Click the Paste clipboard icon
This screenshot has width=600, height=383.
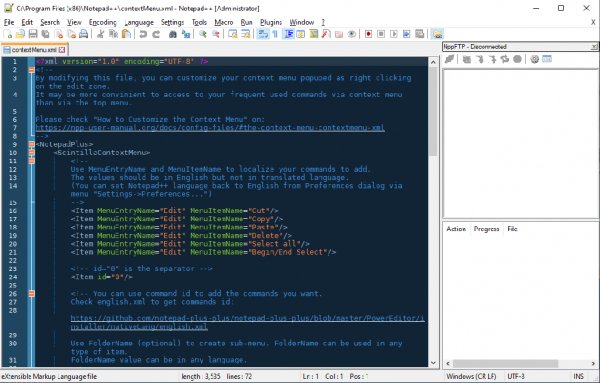(126, 34)
